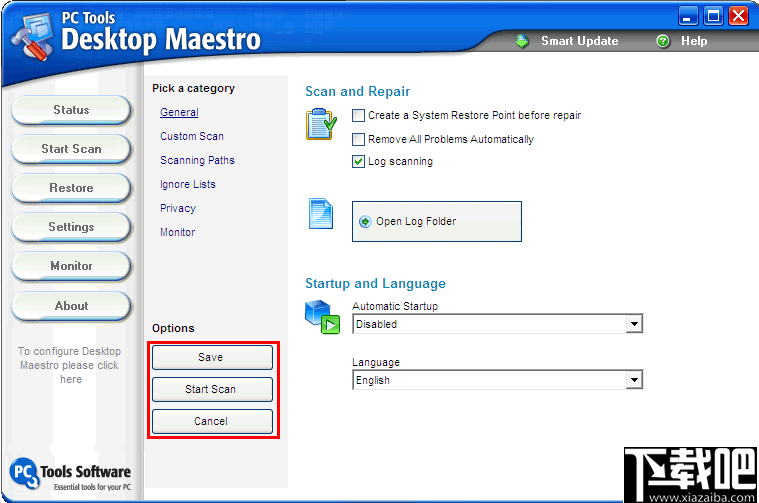
Task: Click the Smart Update text link
Action: (579, 41)
